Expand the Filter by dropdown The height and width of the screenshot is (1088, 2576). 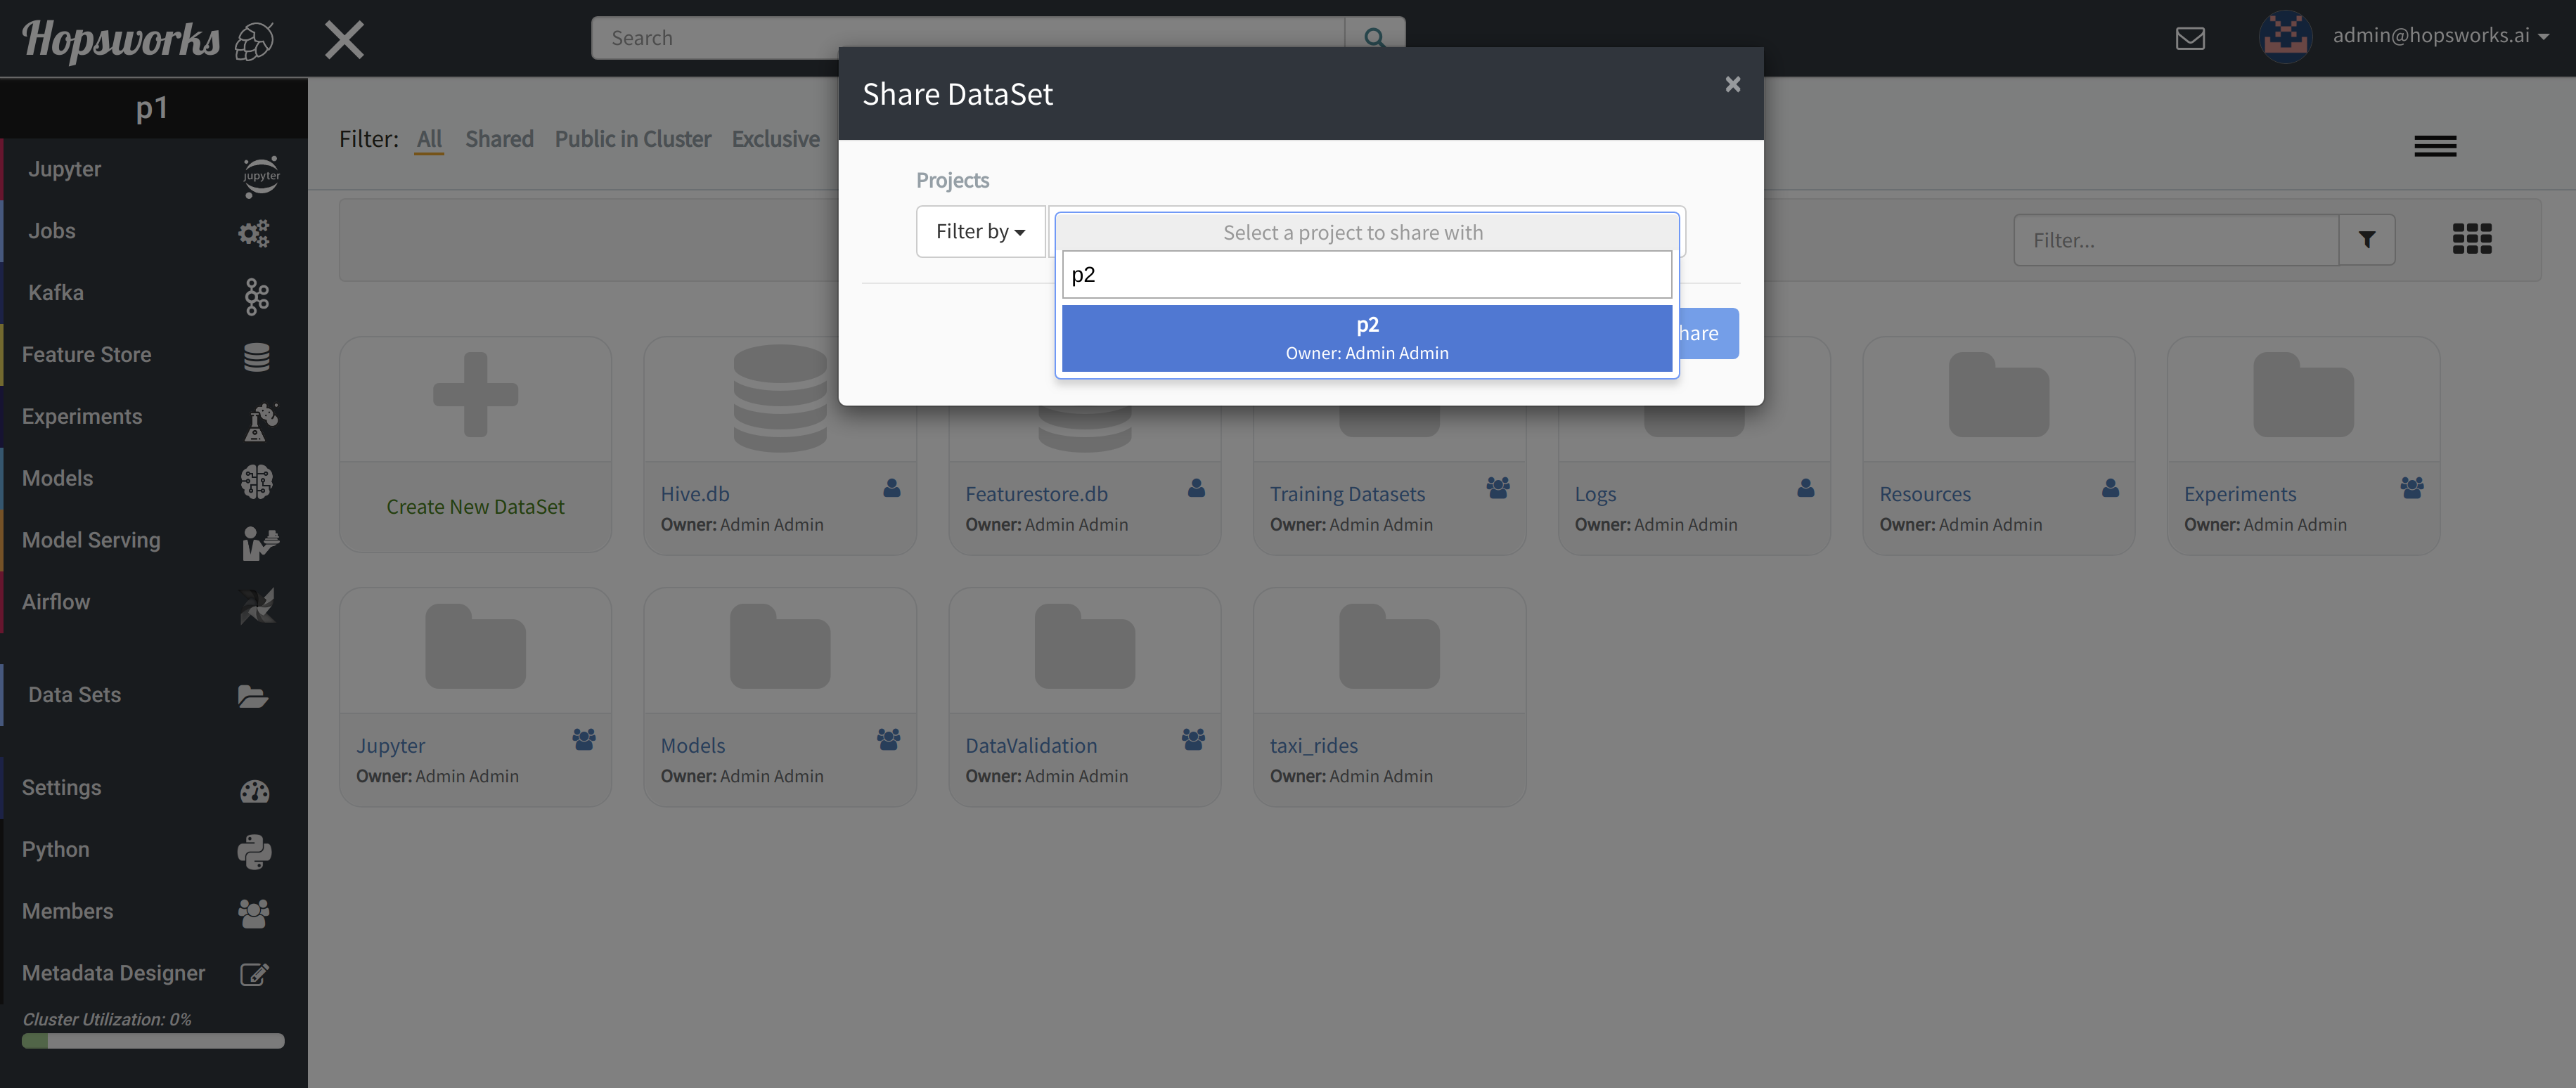[x=980, y=232]
